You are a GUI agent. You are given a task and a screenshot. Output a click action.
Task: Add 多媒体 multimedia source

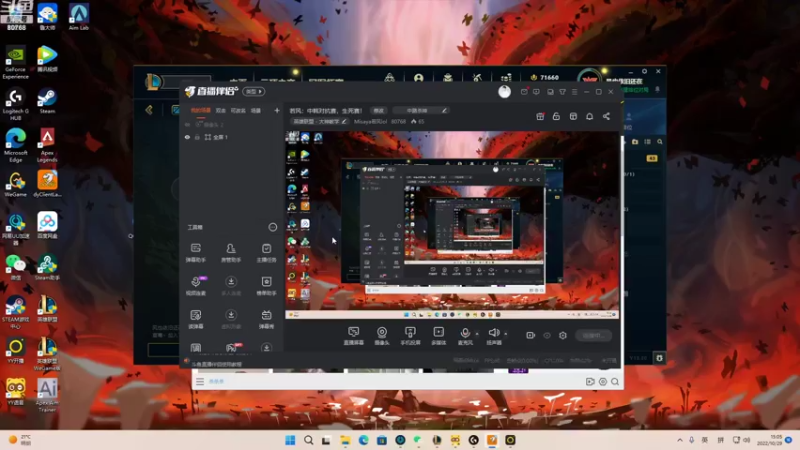pyautogui.click(x=438, y=336)
